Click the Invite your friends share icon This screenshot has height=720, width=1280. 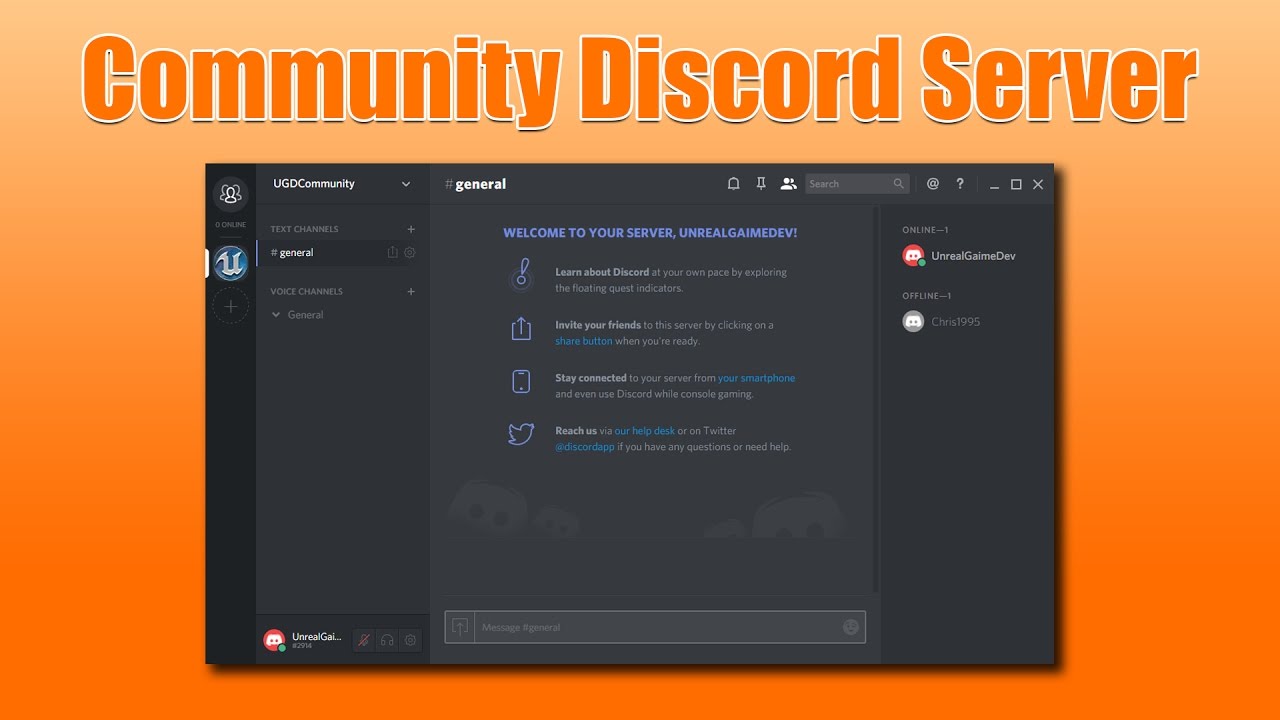tap(521, 329)
